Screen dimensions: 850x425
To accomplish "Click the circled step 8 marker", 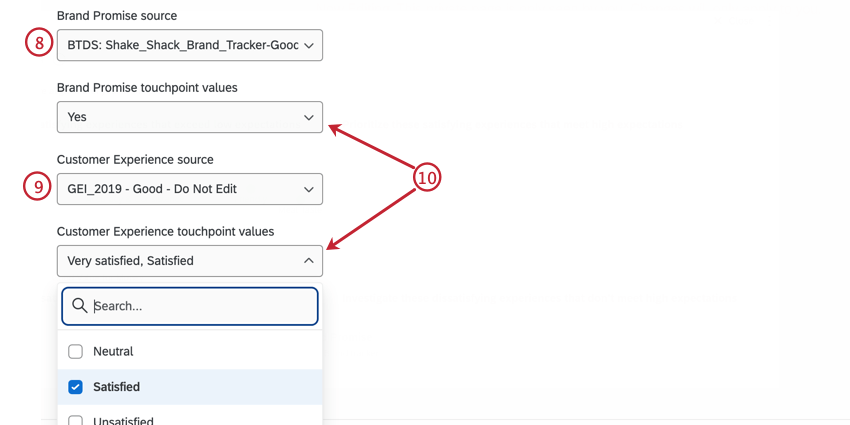I will (x=38, y=44).
